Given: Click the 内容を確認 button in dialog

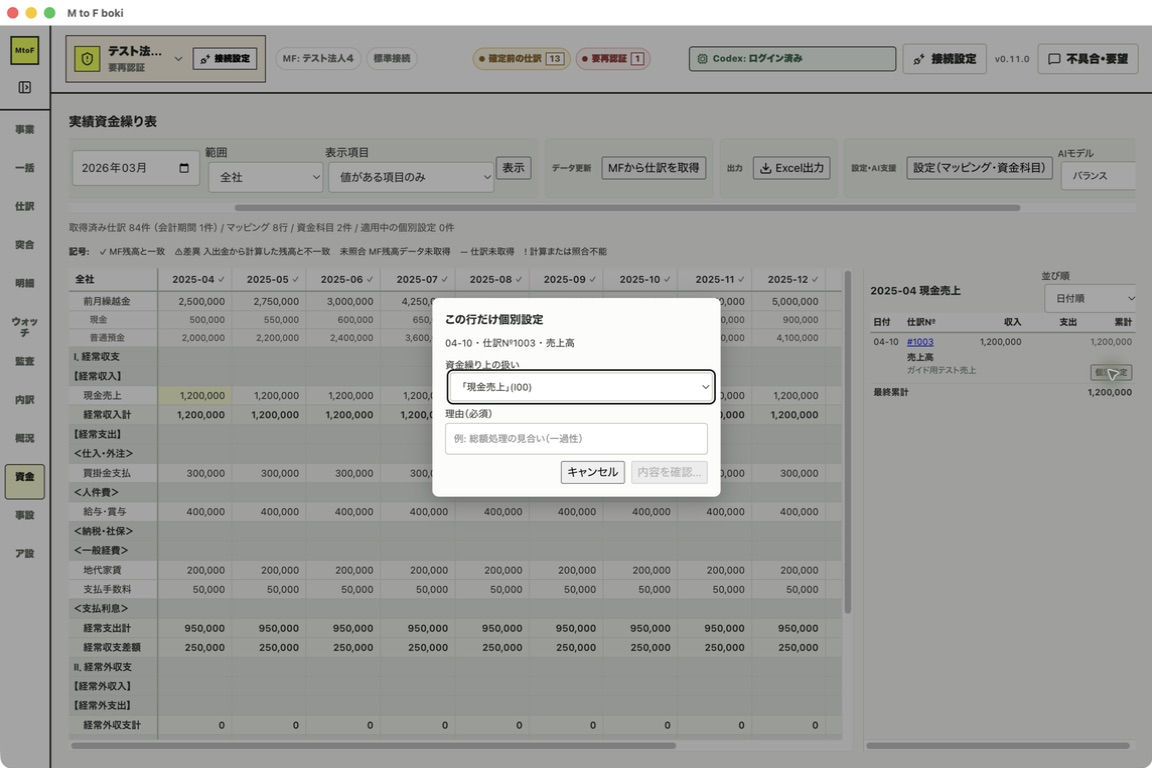Looking at the screenshot, I should point(669,472).
